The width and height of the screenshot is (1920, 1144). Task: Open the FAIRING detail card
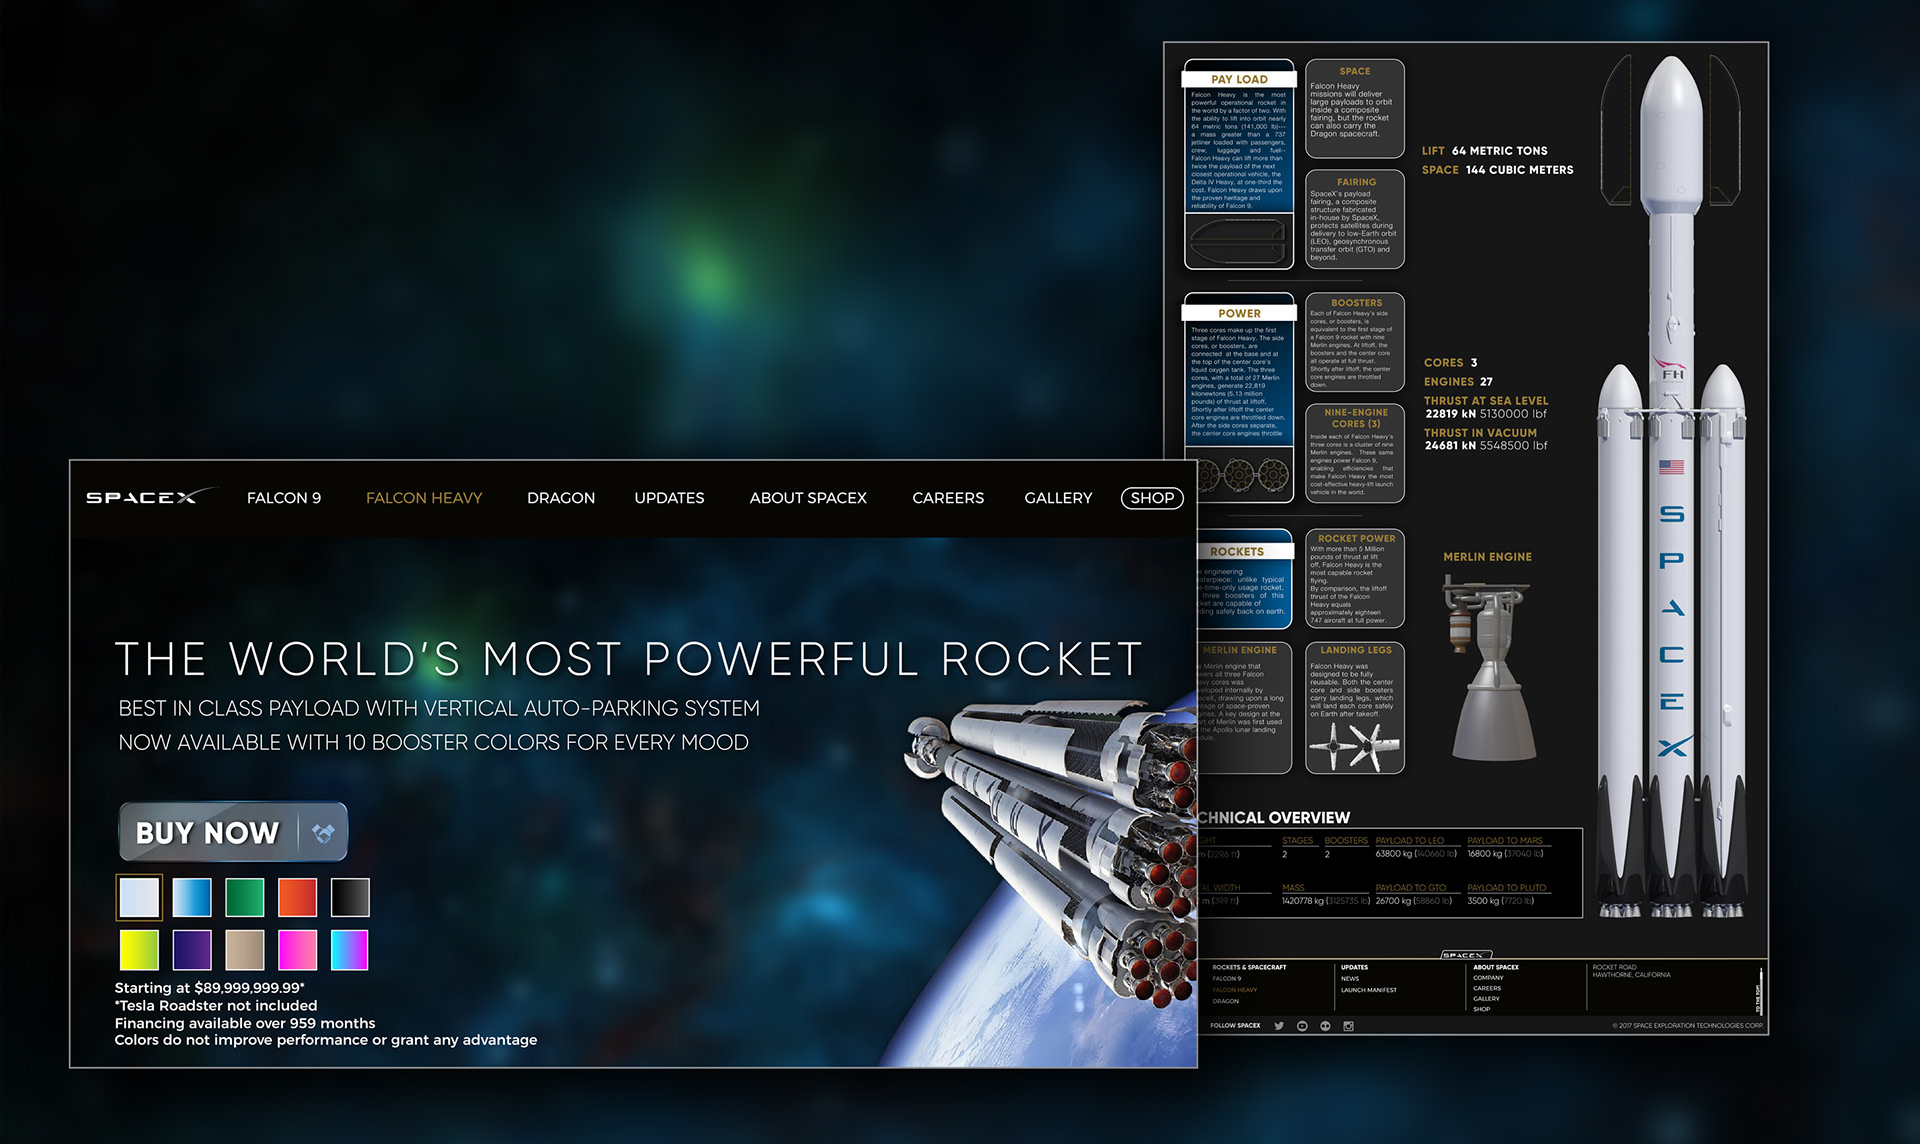1355,219
